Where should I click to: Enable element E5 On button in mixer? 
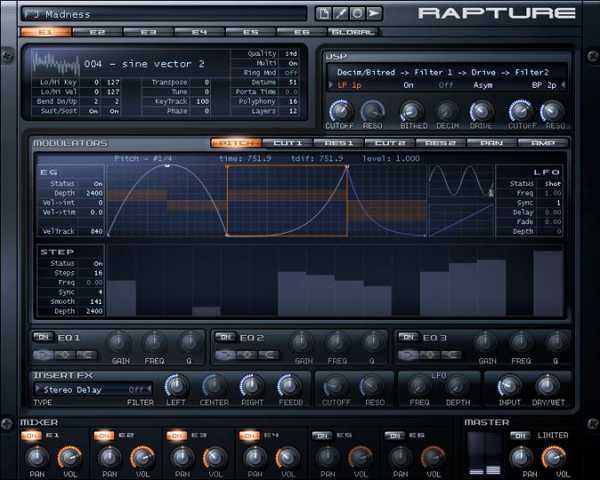click(322, 436)
